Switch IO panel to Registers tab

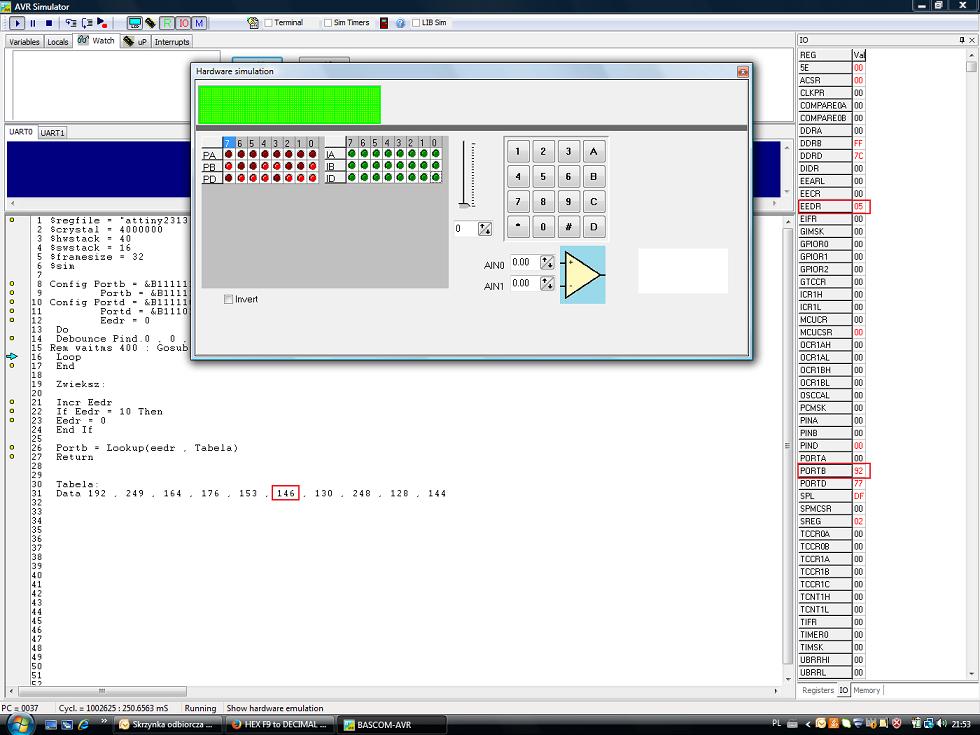[818, 690]
